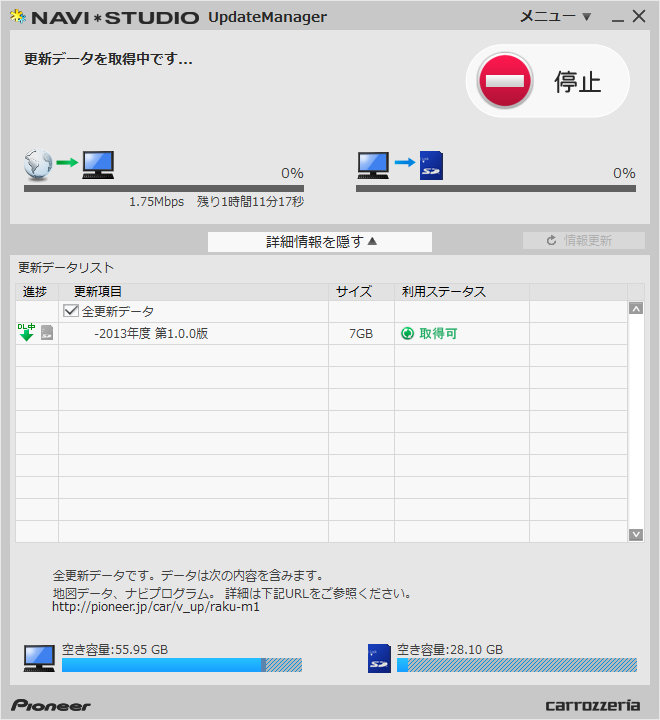Click the 進捗 column header
The image size is (660, 720).
pyautogui.click(x=37, y=292)
